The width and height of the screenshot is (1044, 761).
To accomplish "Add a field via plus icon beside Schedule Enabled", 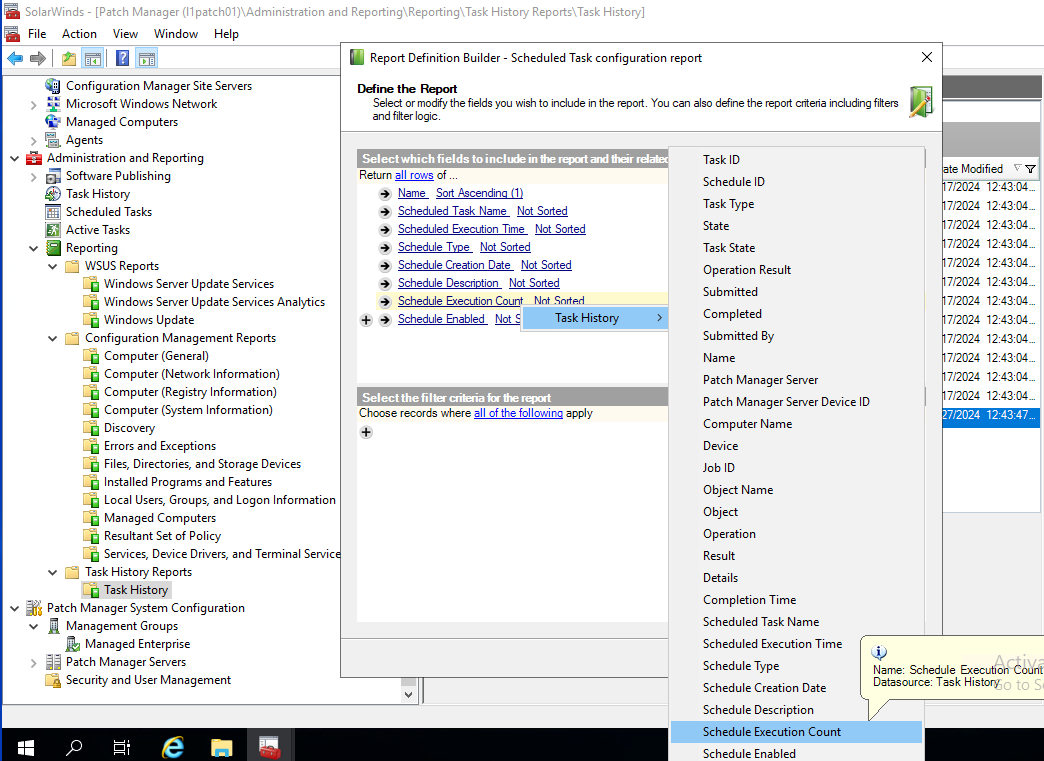I will [x=366, y=320].
